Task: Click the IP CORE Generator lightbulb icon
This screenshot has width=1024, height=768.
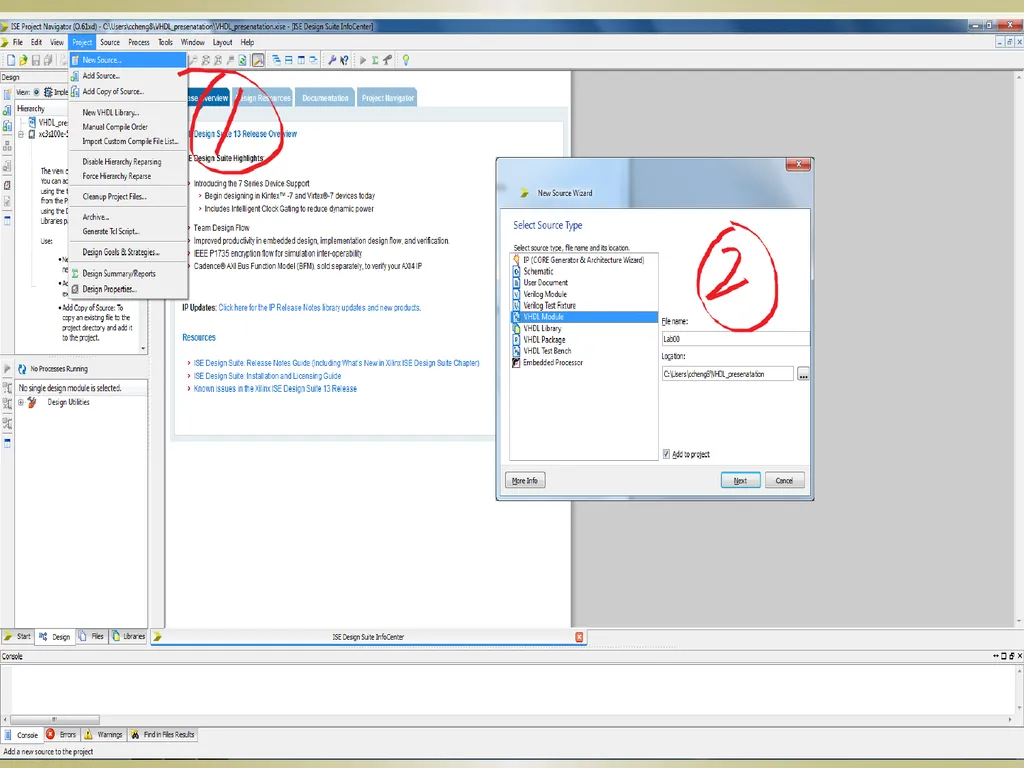Action: pyautogui.click(x=516, y=260)
